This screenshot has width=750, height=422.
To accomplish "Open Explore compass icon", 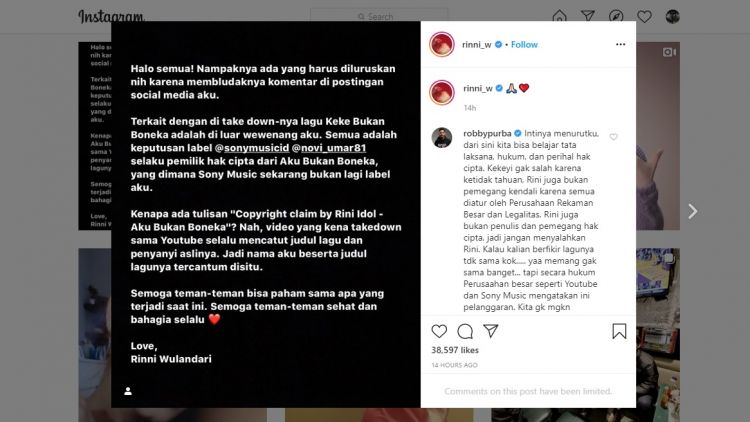I will (x=616, y=17).
